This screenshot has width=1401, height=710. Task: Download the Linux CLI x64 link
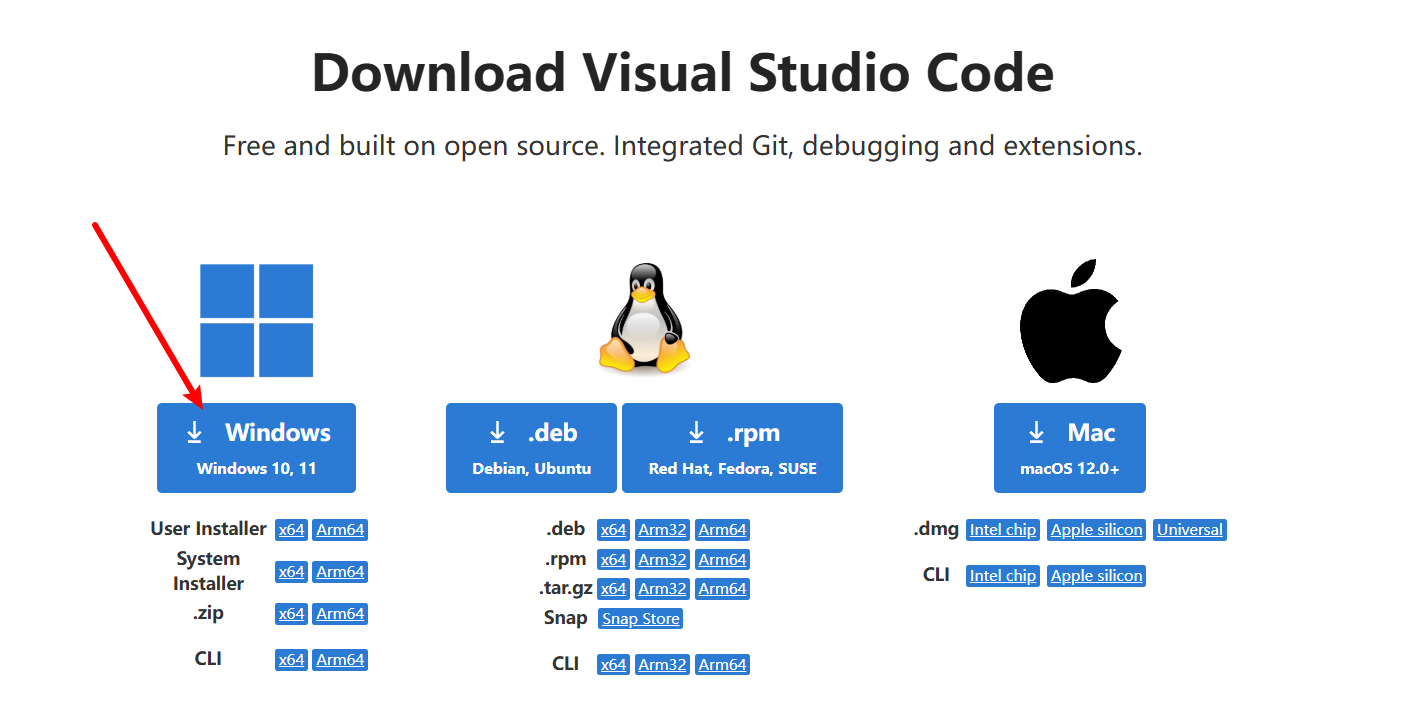click(x=613, y=665)
